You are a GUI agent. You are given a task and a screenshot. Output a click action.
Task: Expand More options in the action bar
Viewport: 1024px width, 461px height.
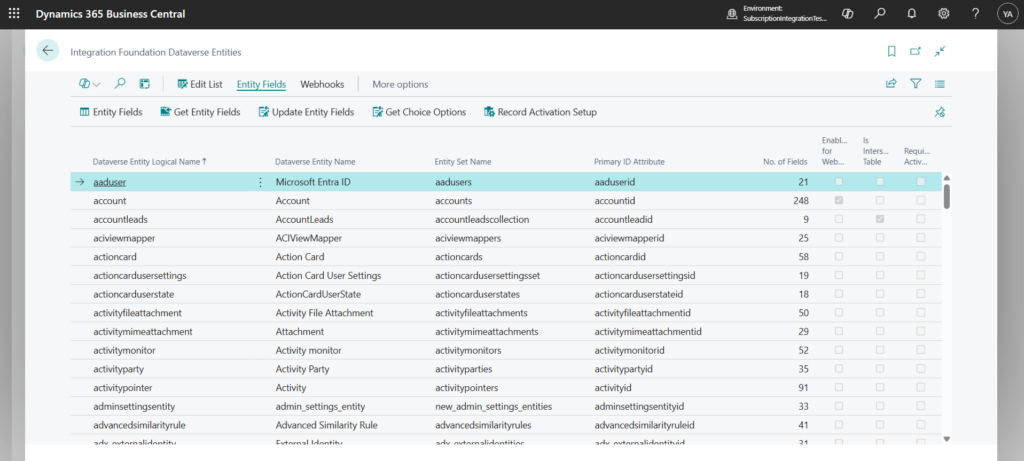pos(400,84)
